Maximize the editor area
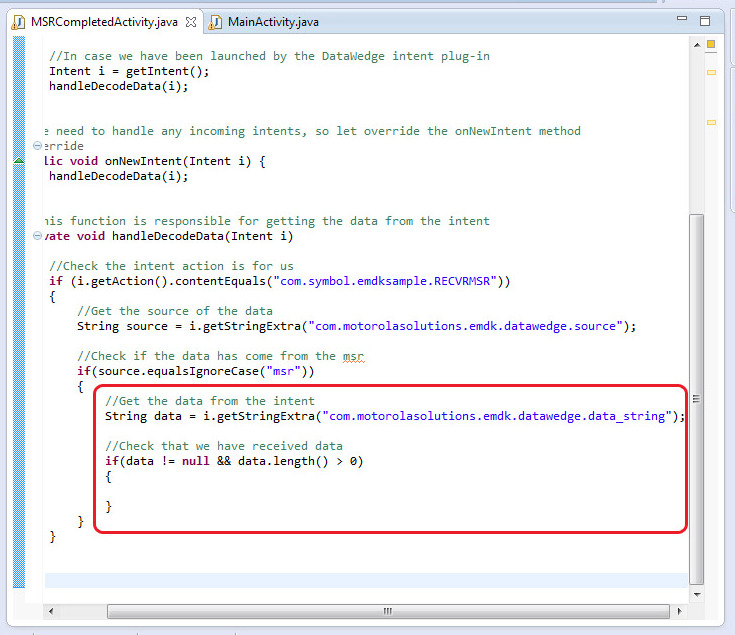 (x=704, y=21)
